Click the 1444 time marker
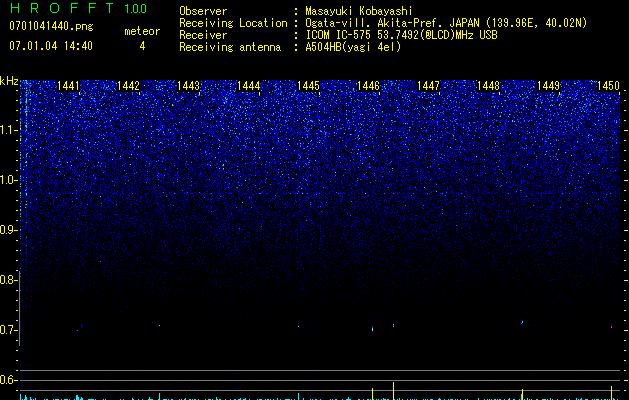629x400 pixels. [x=248, y=86]
